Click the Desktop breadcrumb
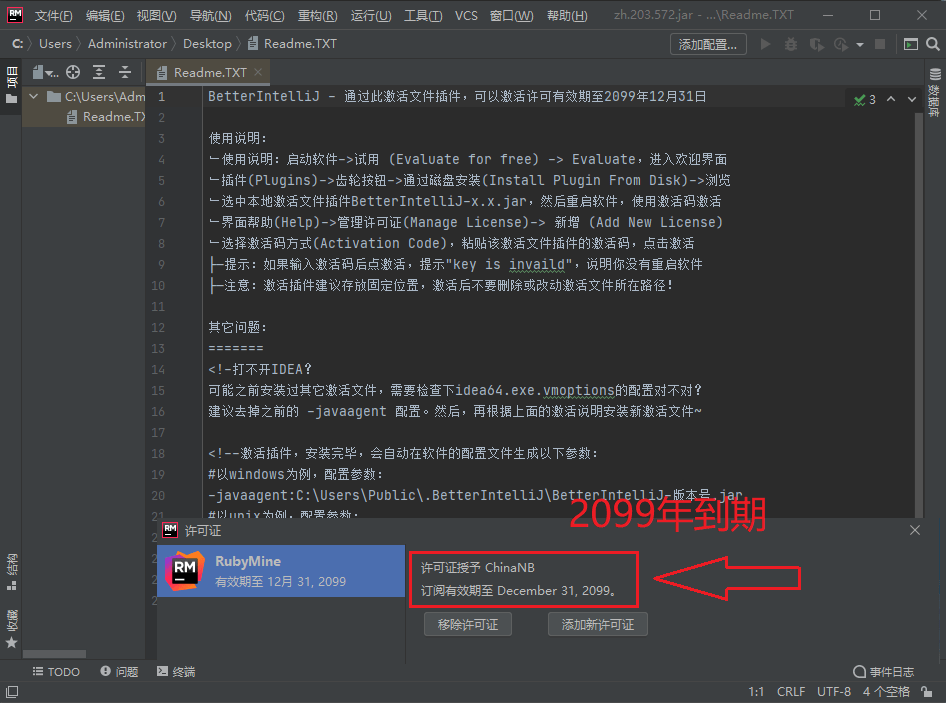 [x=207, y=43]
